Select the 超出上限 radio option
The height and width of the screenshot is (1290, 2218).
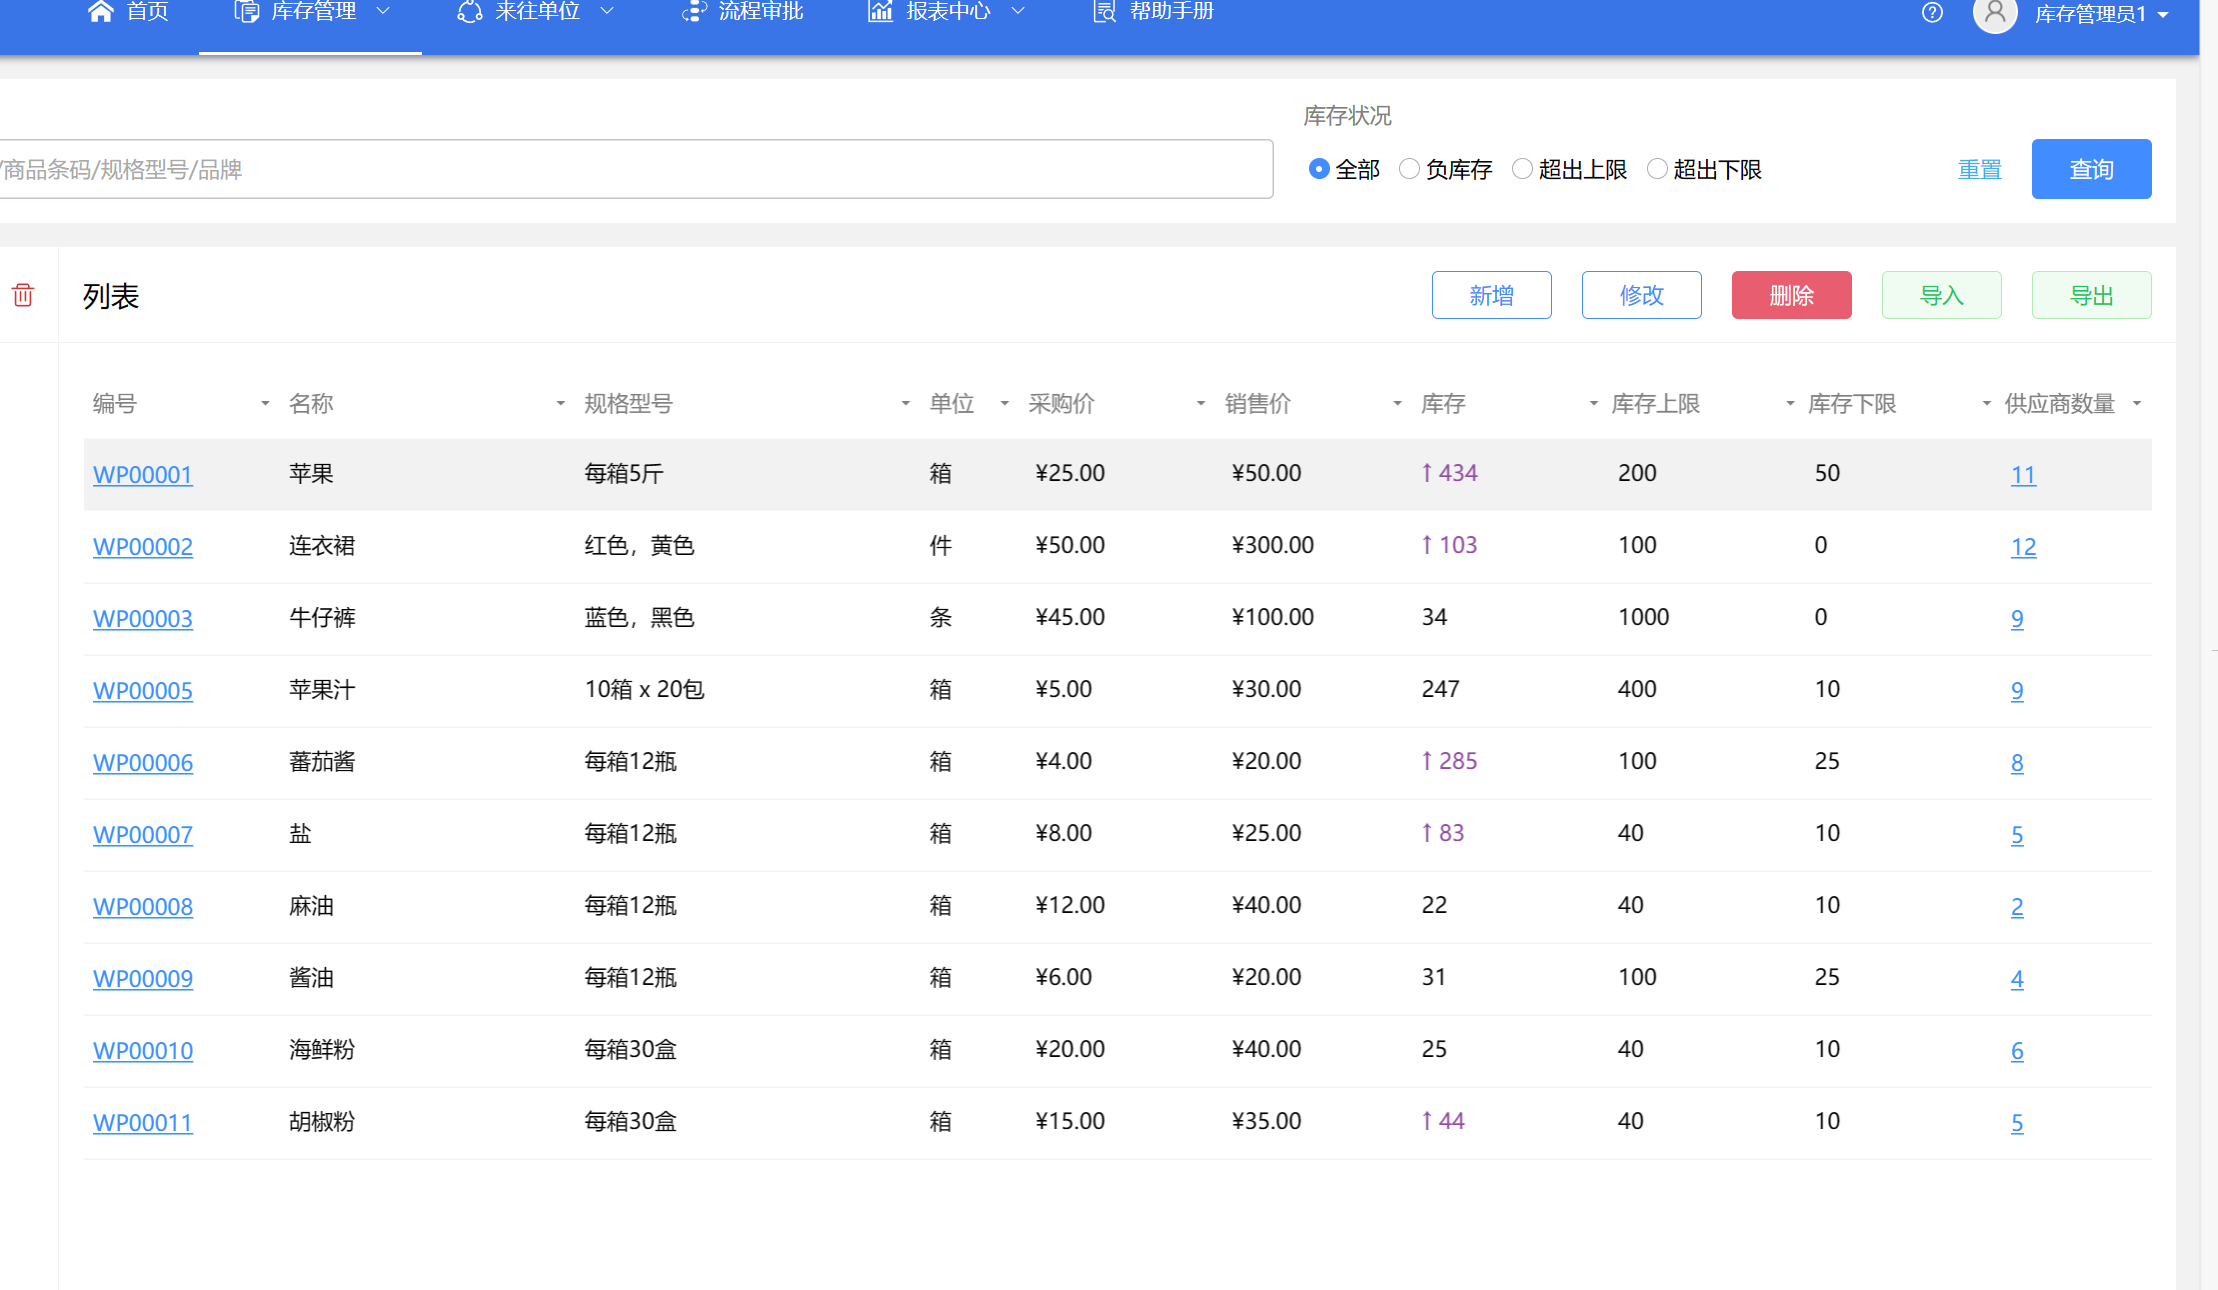[x=1522, y=169]
